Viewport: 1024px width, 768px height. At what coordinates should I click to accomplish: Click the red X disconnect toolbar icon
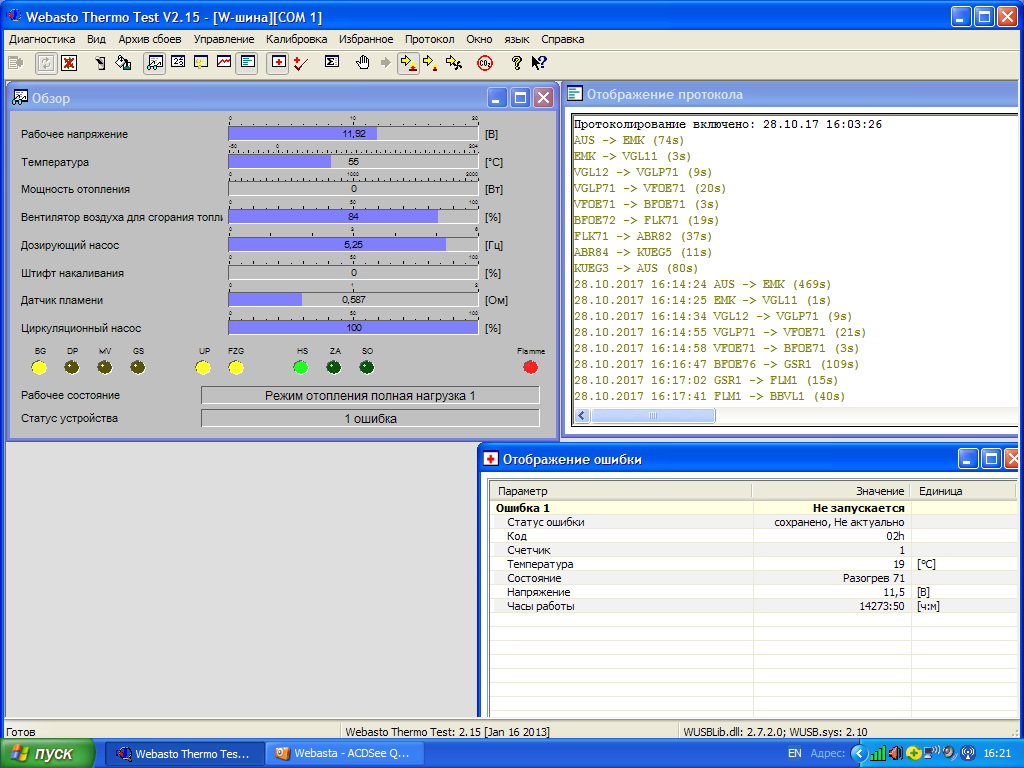69,63
